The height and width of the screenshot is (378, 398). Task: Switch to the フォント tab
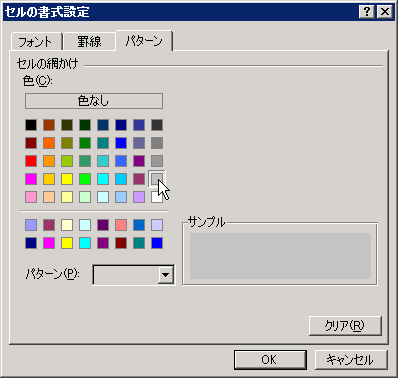pyautogui.click(x=35, y=42)
